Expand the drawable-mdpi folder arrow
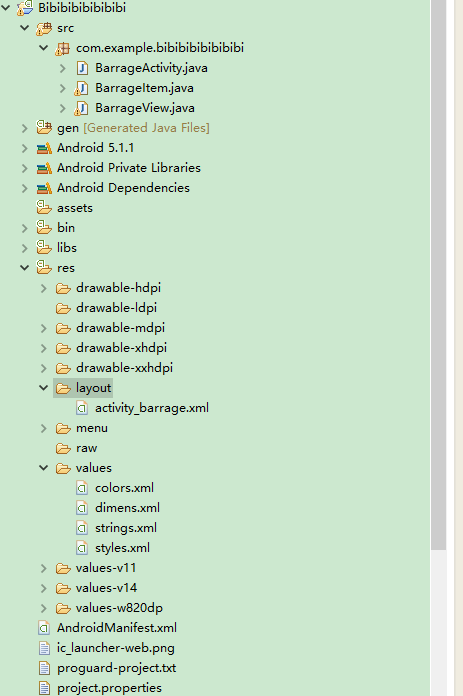The width and height of the screenshot is (463, 696). coord(44,328)
